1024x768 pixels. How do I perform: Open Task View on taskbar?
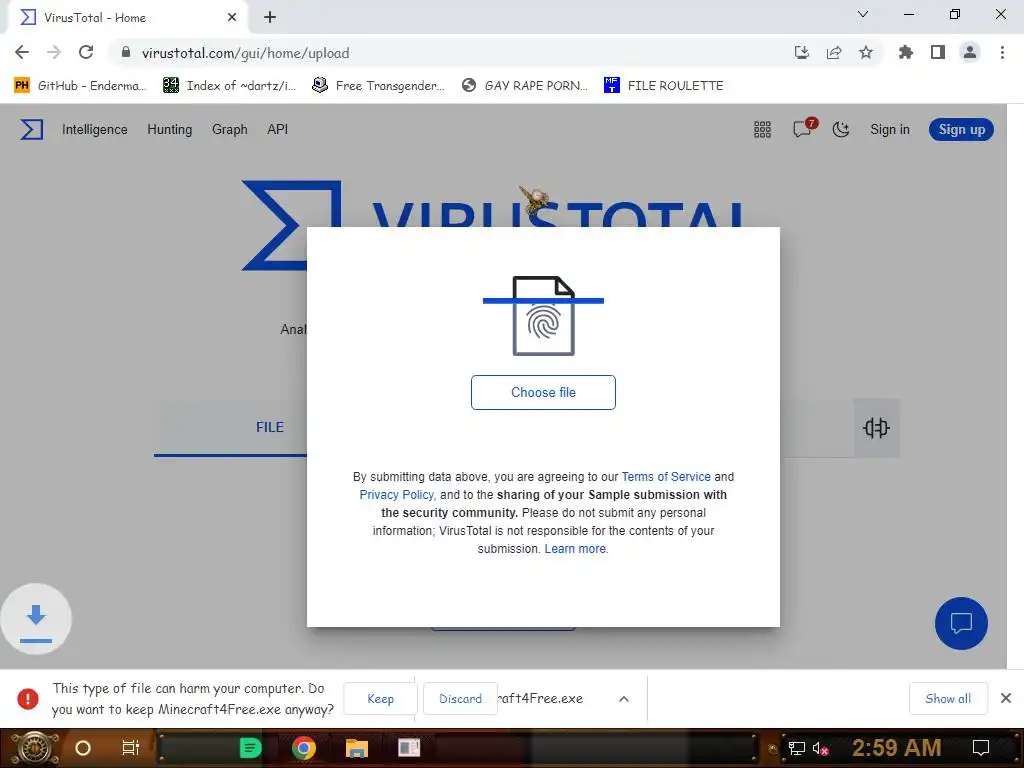coord(131,748)
